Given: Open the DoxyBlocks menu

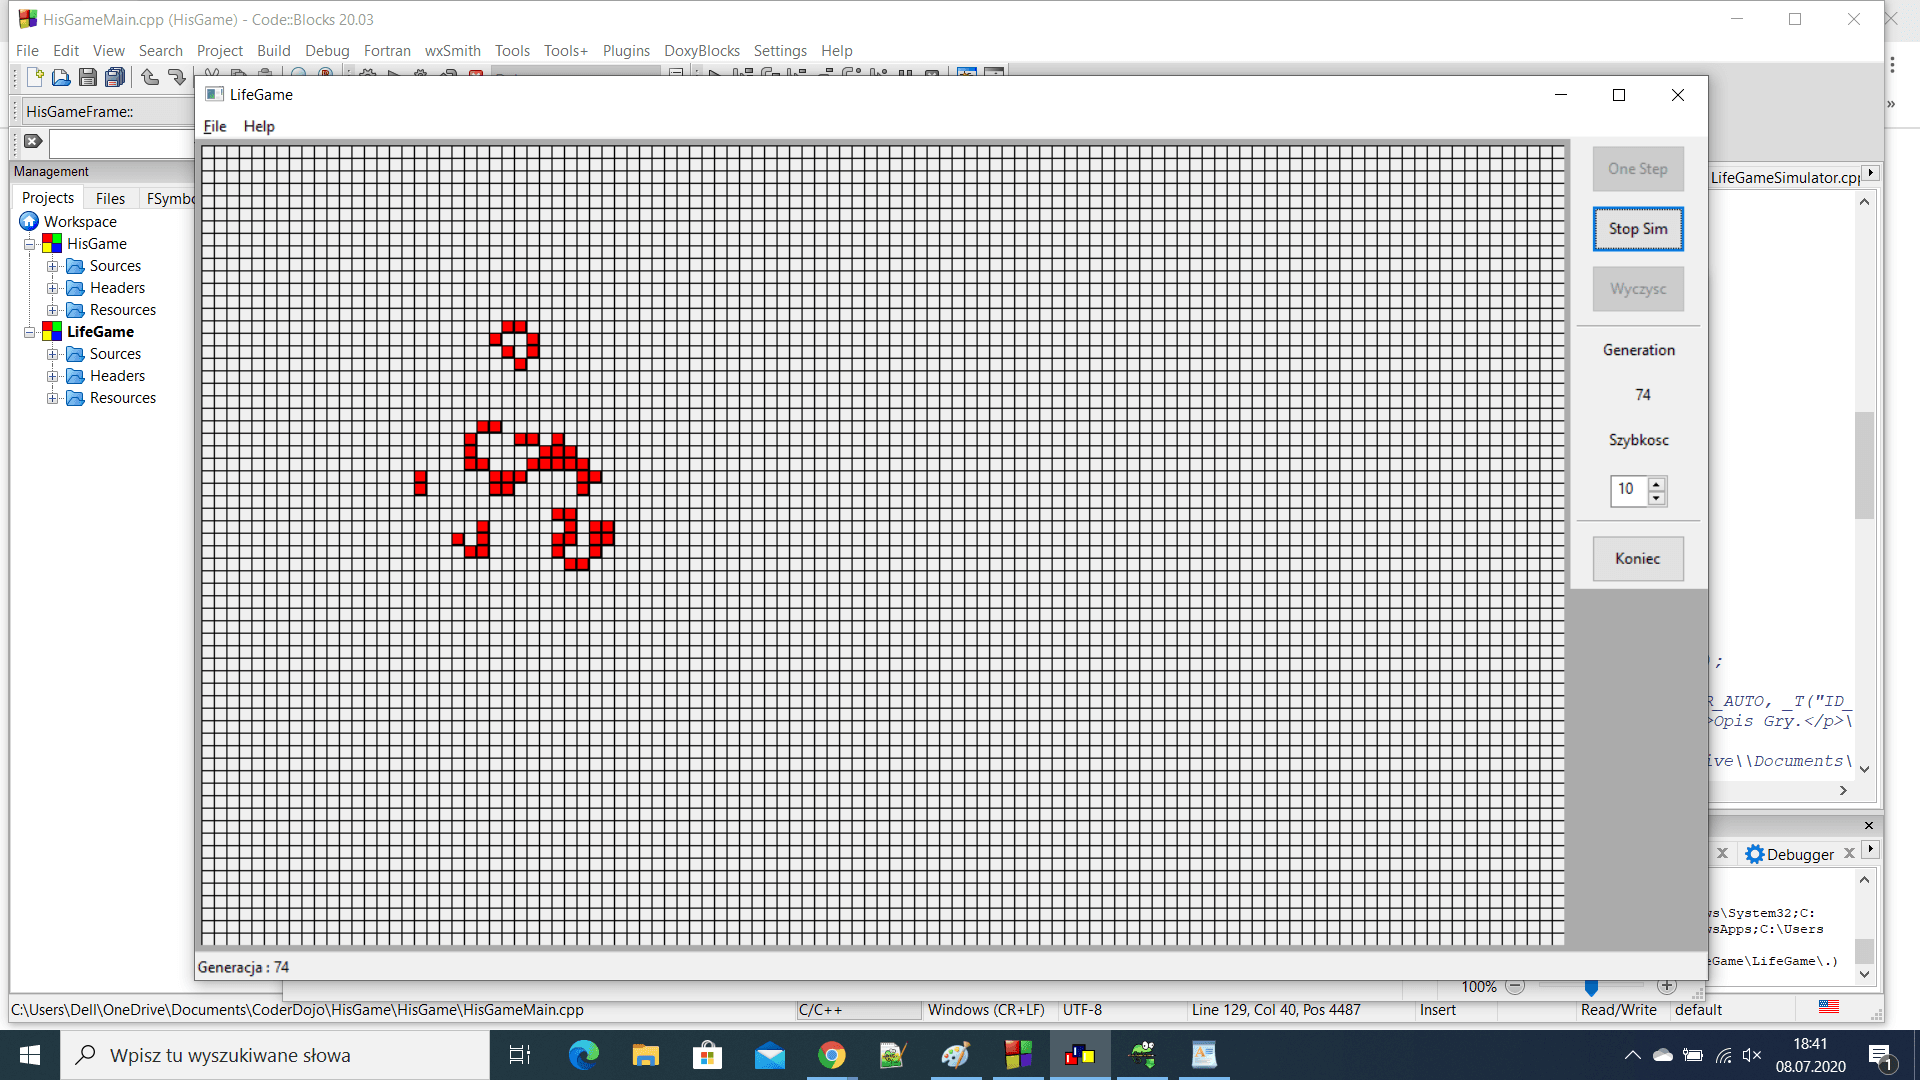Looking at the screenshot, I should click(x=702, y=51).
